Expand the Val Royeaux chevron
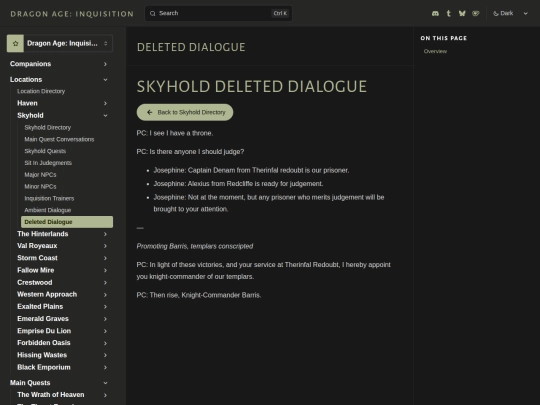 point(105,246)
